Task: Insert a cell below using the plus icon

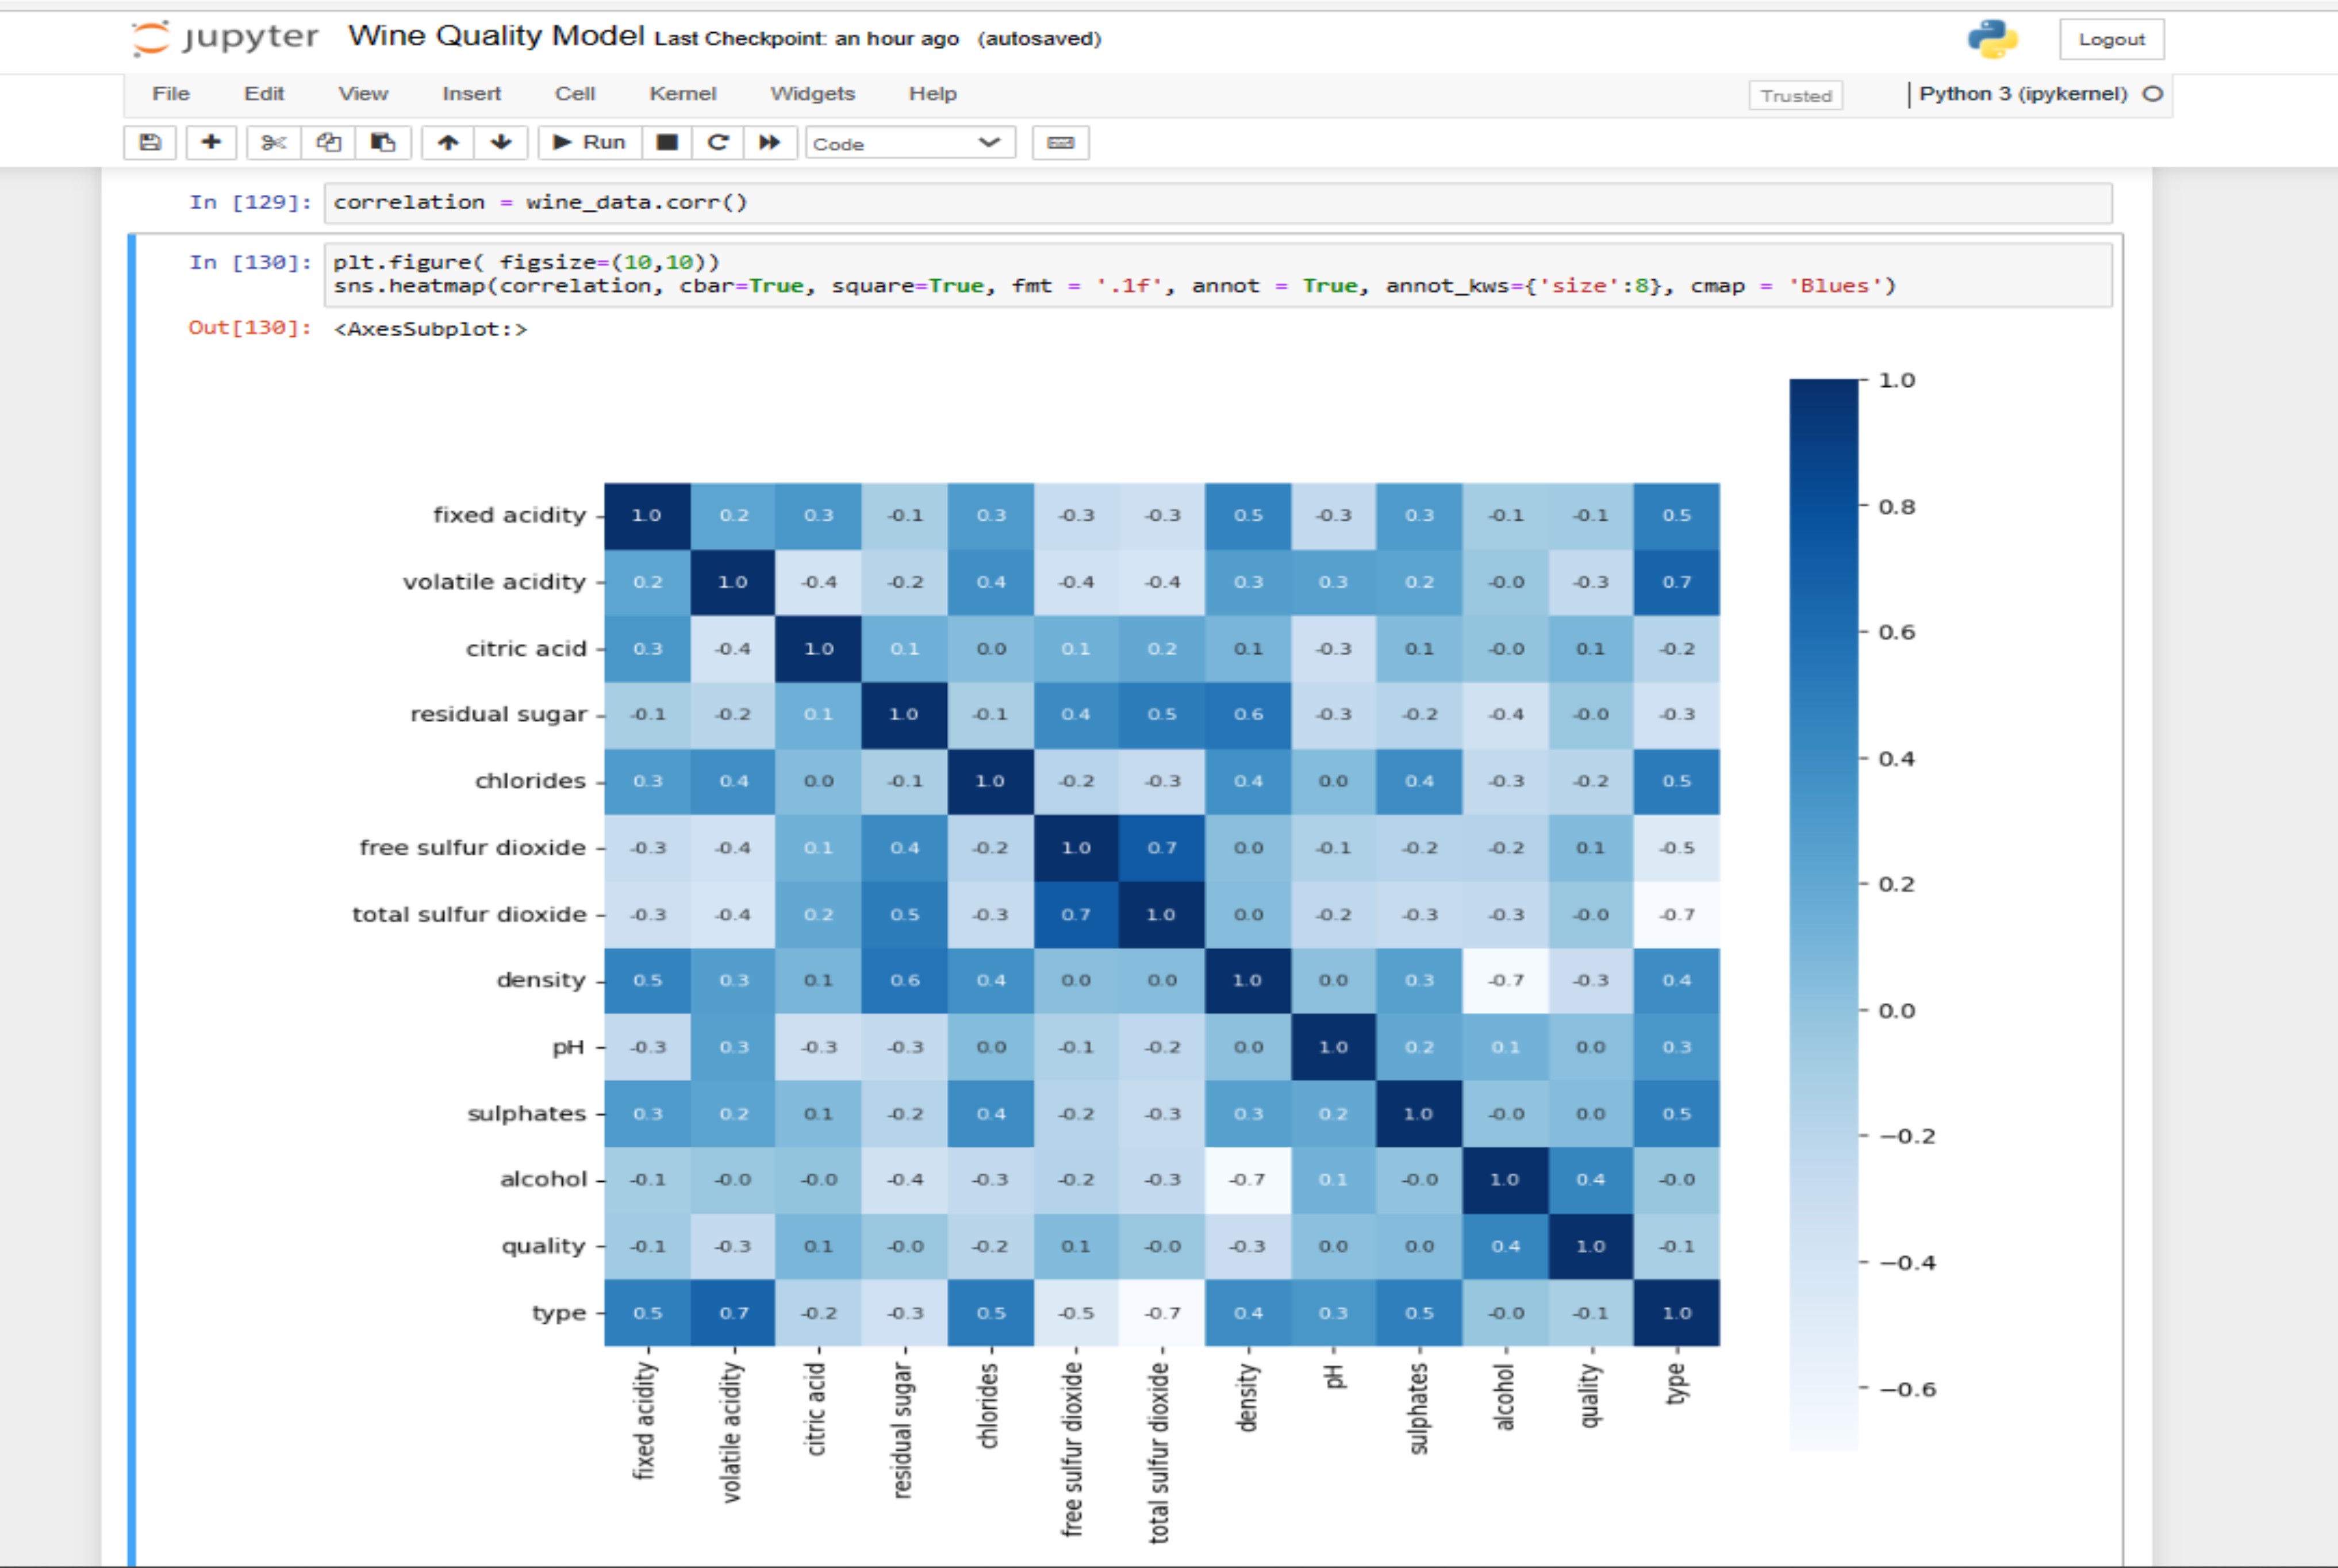Action: [211, 143]
